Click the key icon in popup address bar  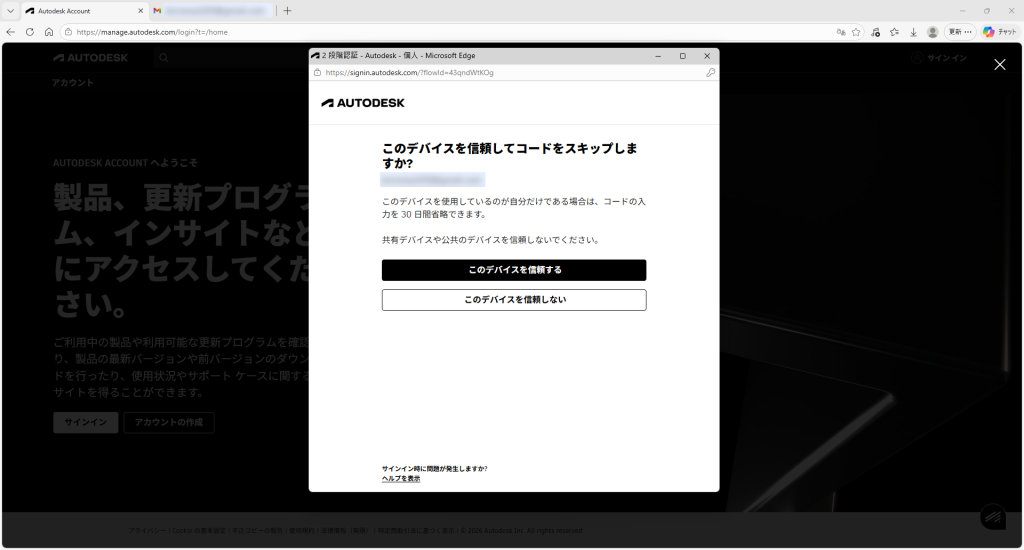[710, 73]
